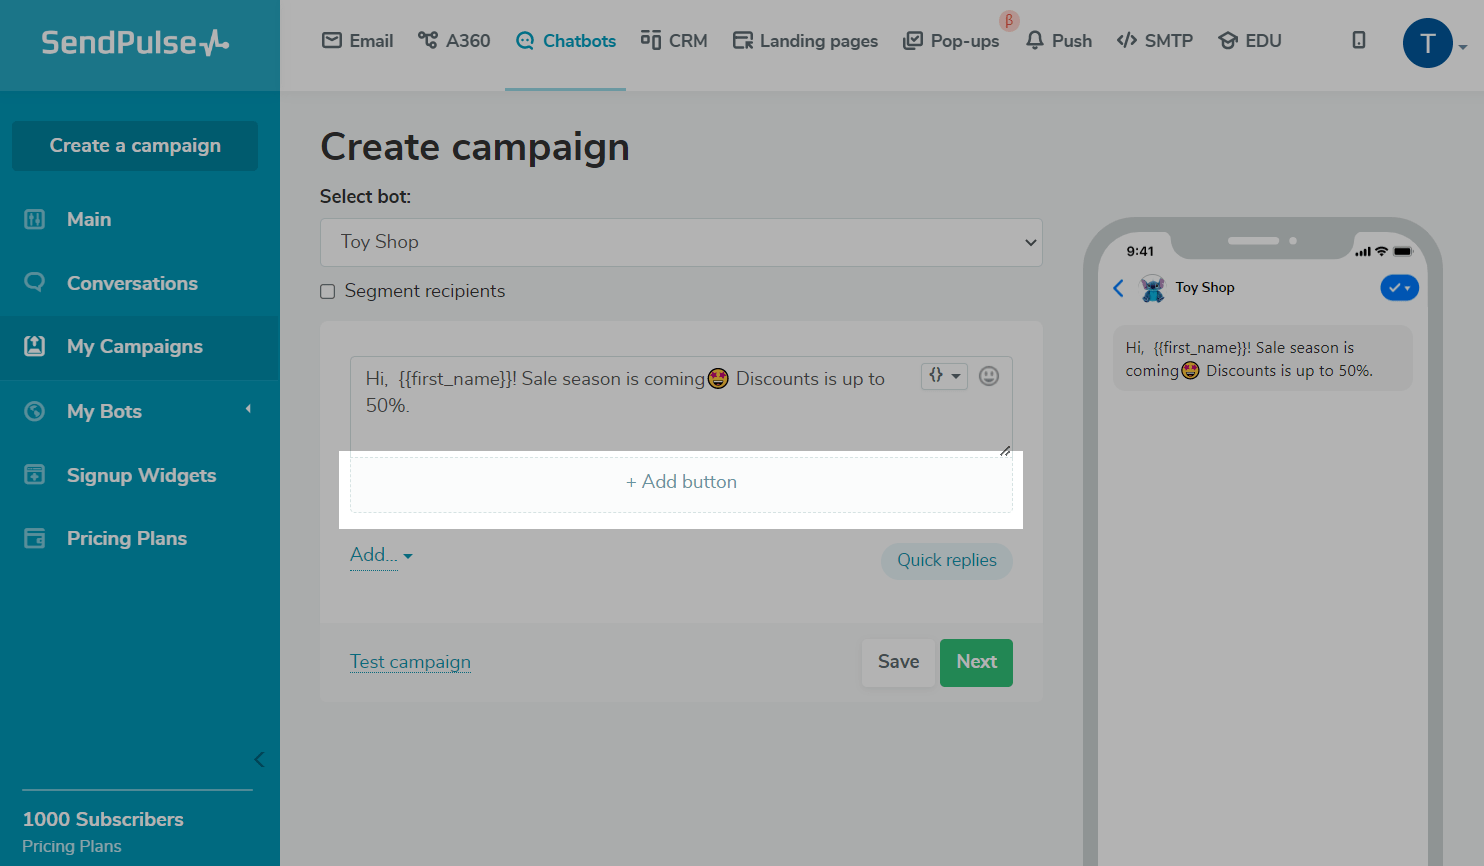Viewport: 1484px width, 866px height.
Task: Click the blue checkmark in phone preview
Action: [x=1399, y=288]
